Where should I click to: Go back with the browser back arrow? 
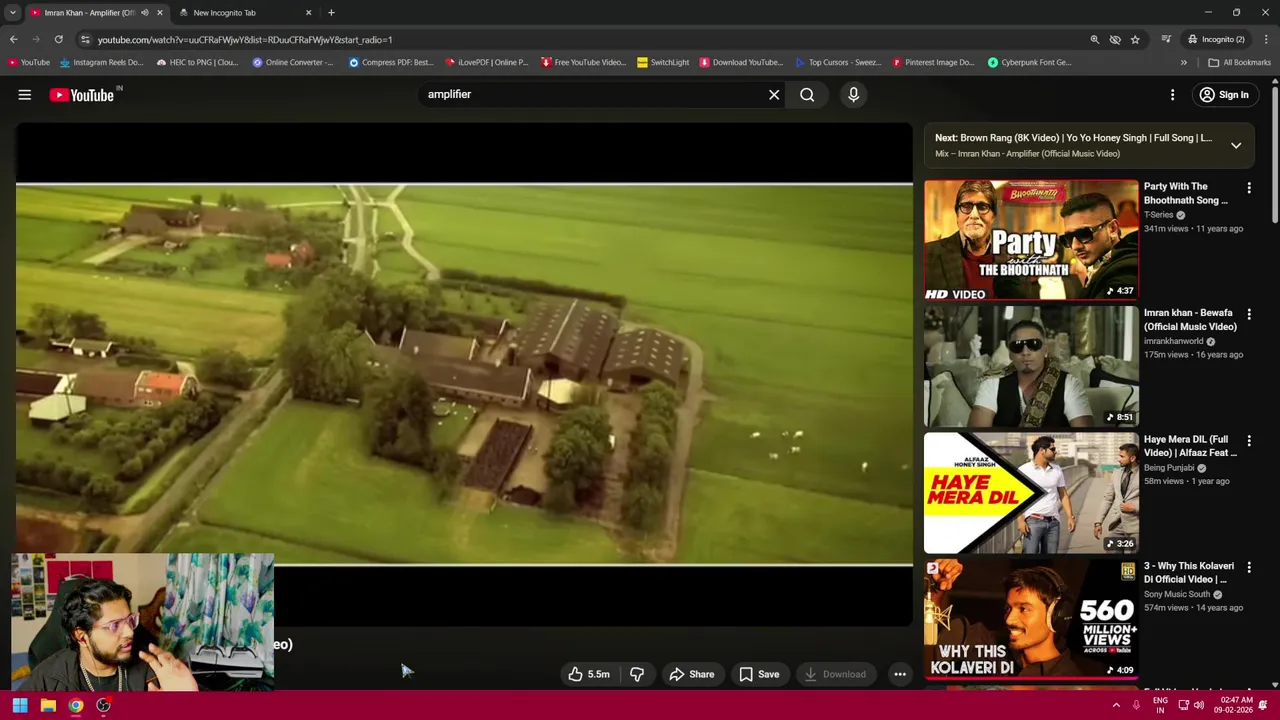pos(13,40)
